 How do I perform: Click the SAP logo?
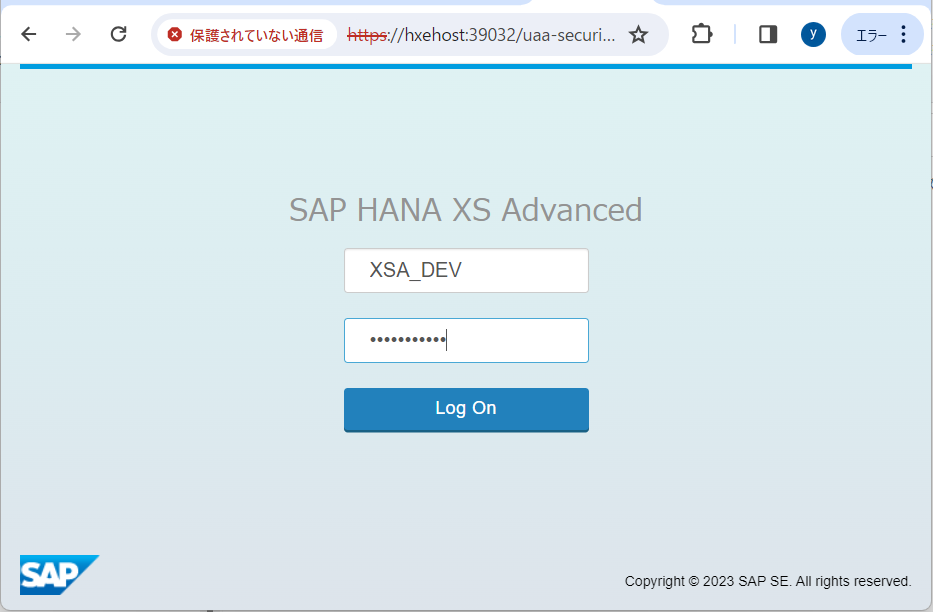tap(59, 575)
